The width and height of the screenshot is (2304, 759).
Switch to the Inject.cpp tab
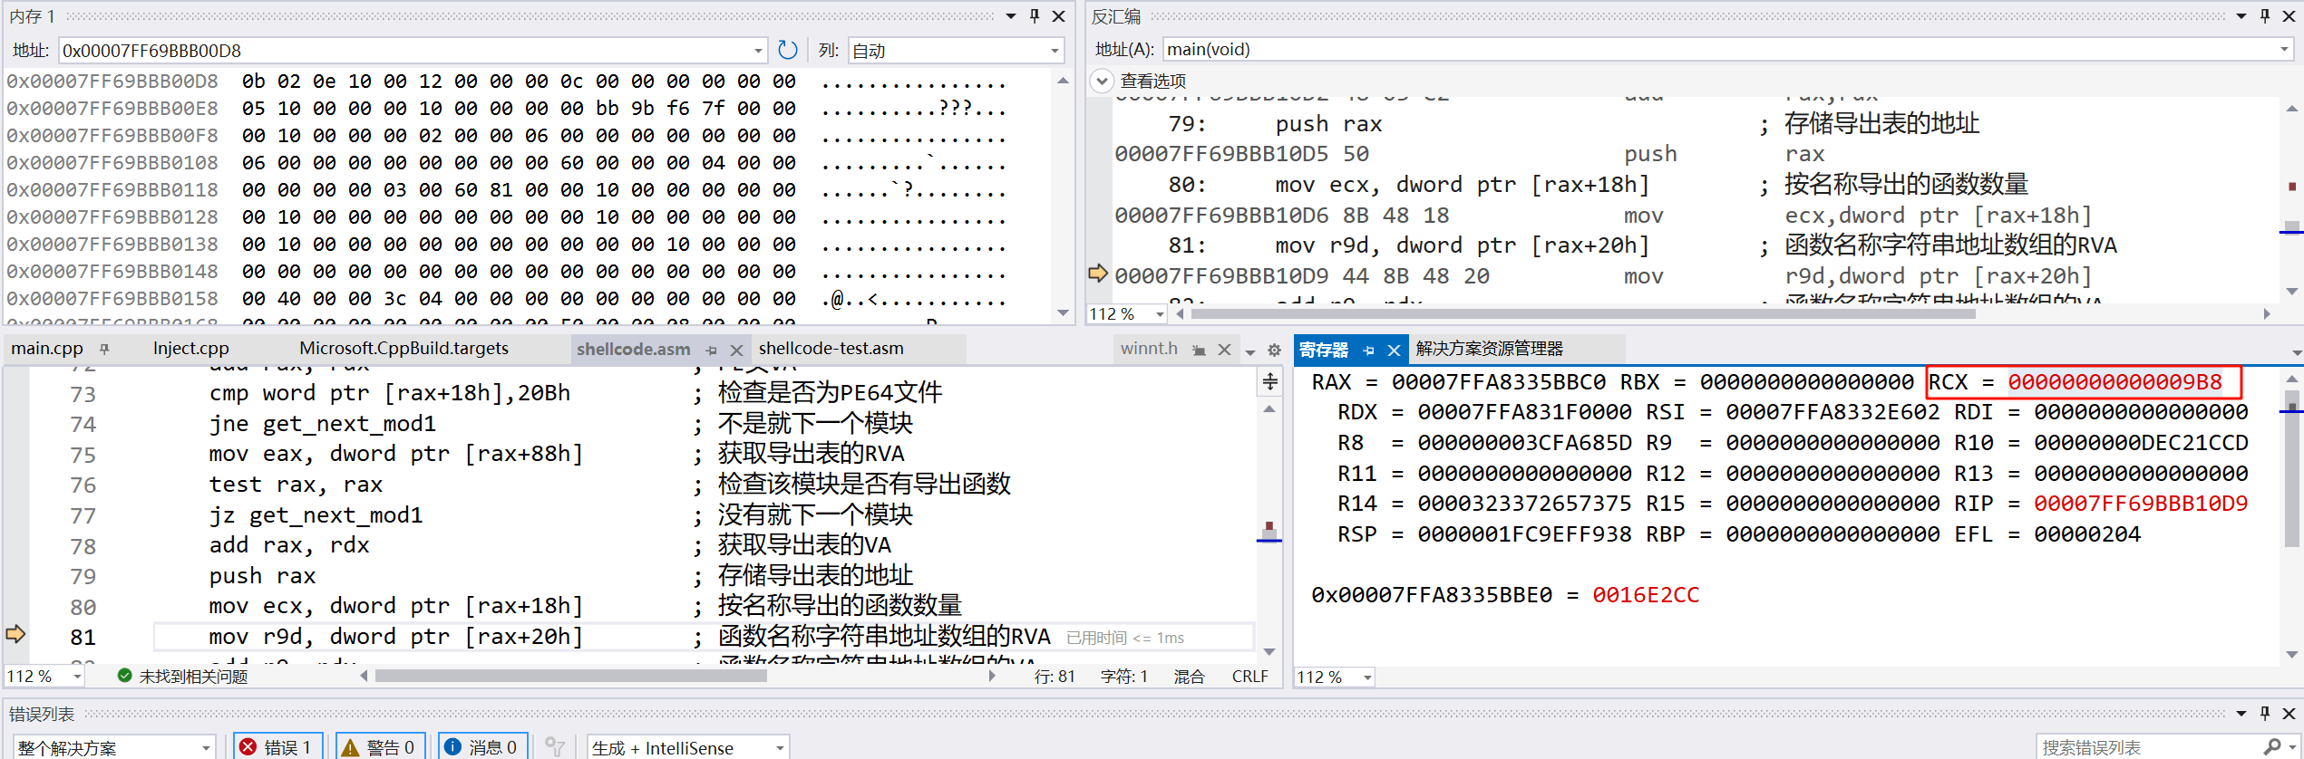[191, 349]
